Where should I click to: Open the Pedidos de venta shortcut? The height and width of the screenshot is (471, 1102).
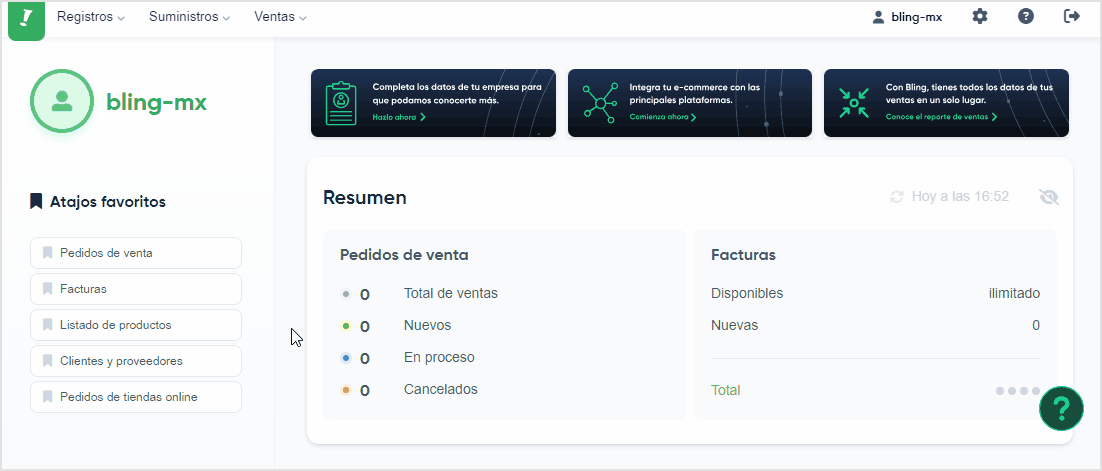pyautogui.click(x=136, y=253)
